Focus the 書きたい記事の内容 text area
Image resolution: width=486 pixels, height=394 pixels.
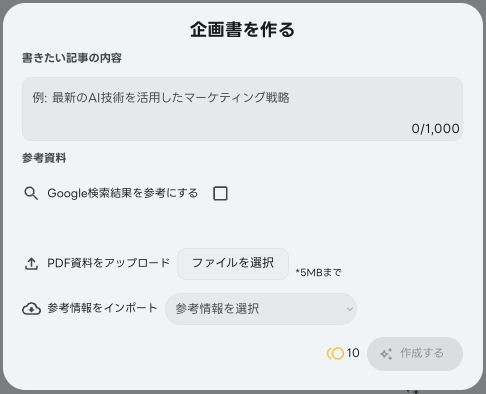point(242,109)
